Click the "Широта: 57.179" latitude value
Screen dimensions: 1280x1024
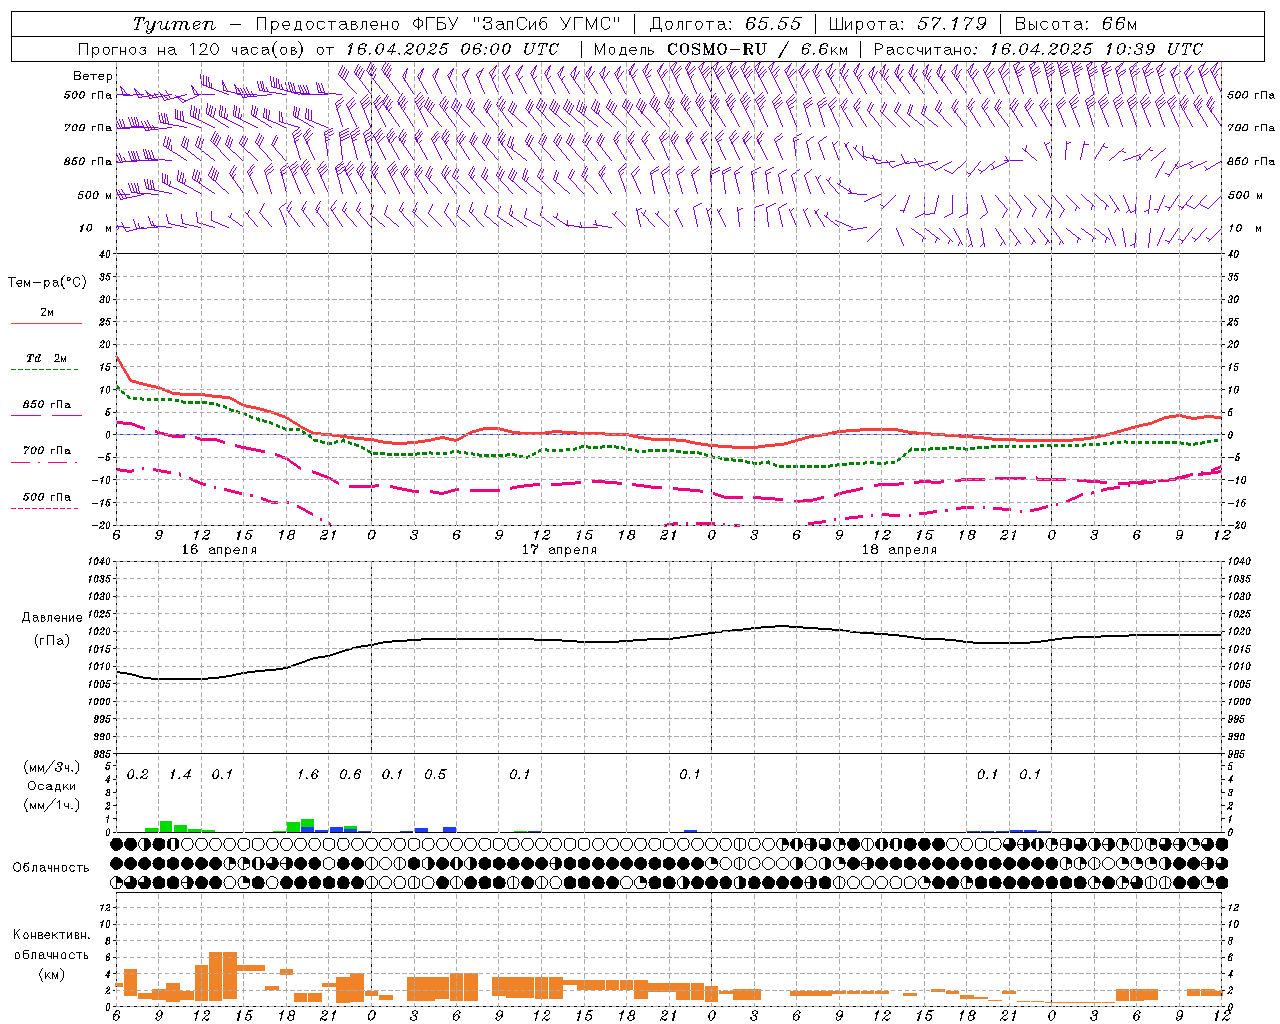click(908, 24)
